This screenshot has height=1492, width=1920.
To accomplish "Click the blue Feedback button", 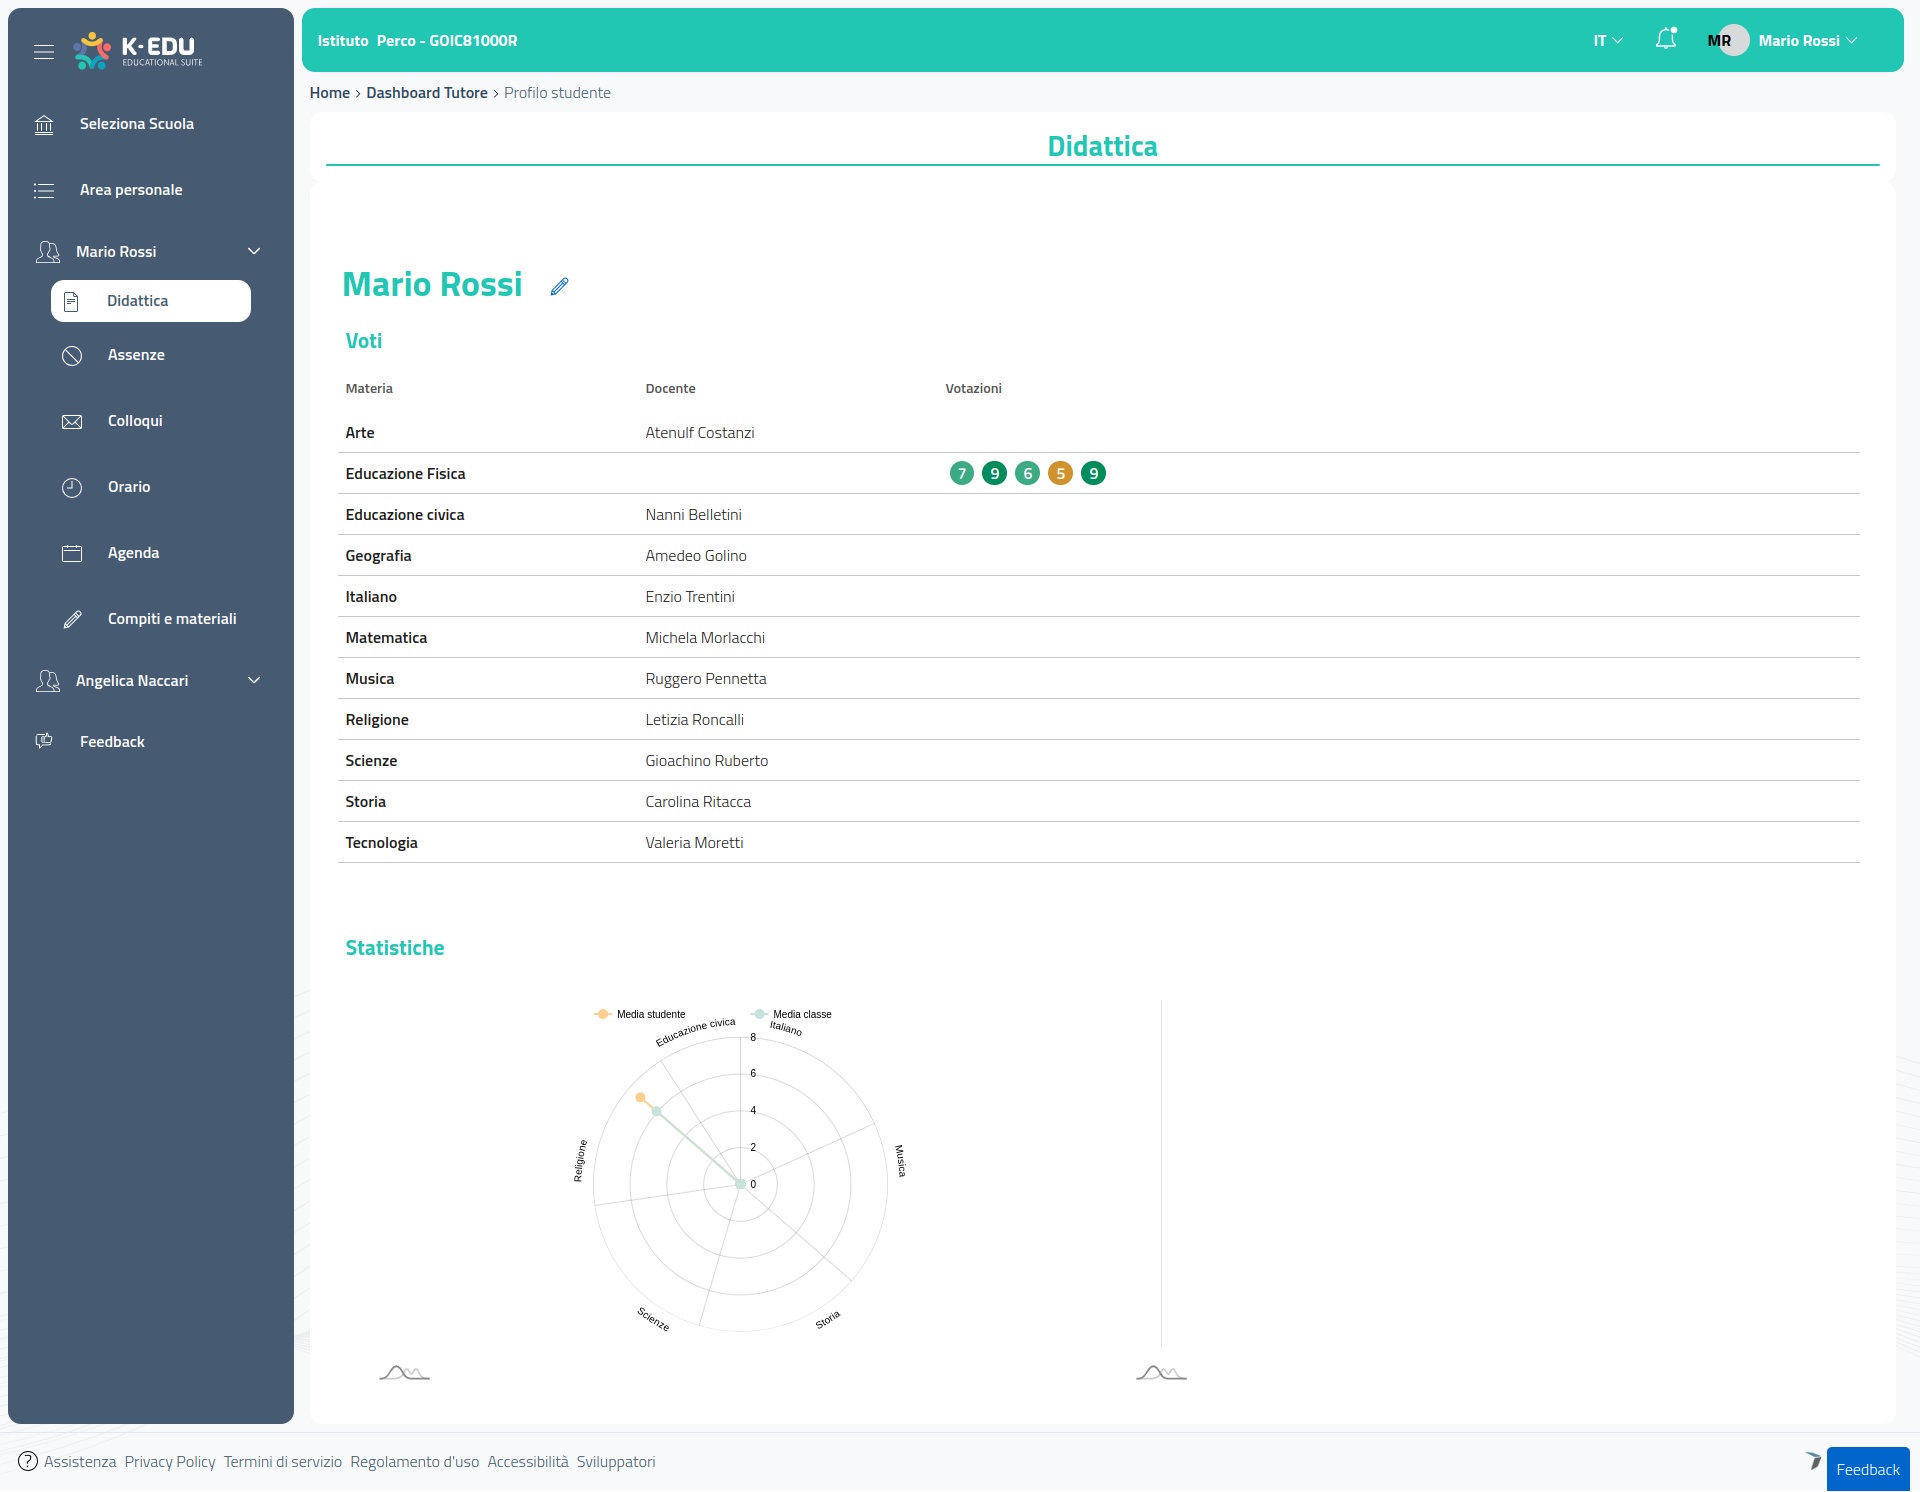I will [1867, 1469].
